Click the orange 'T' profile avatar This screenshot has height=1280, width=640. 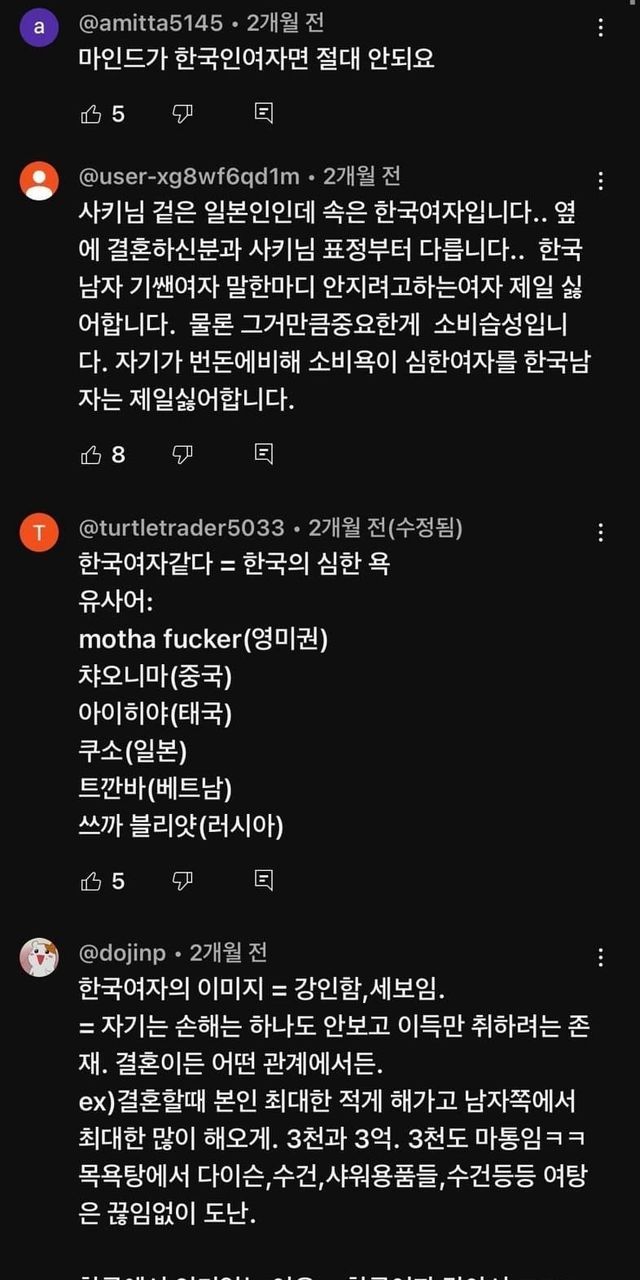(x=39, y=533)
